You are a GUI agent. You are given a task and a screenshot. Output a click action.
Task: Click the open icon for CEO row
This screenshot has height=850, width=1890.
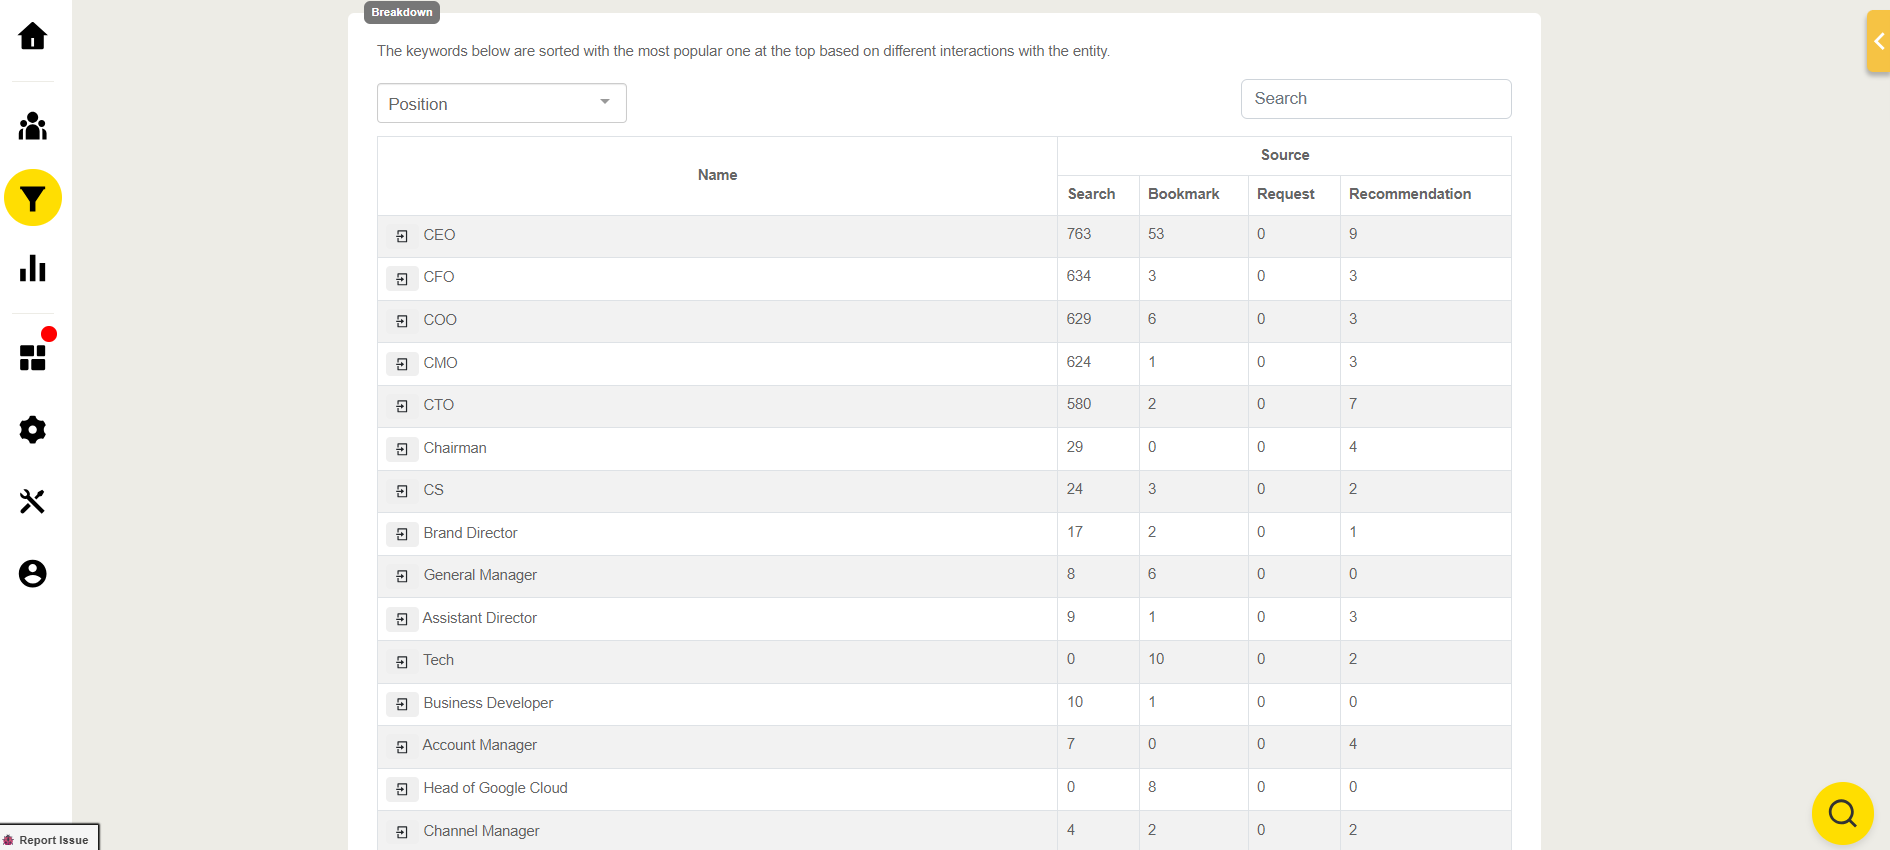tap(402, 236)
